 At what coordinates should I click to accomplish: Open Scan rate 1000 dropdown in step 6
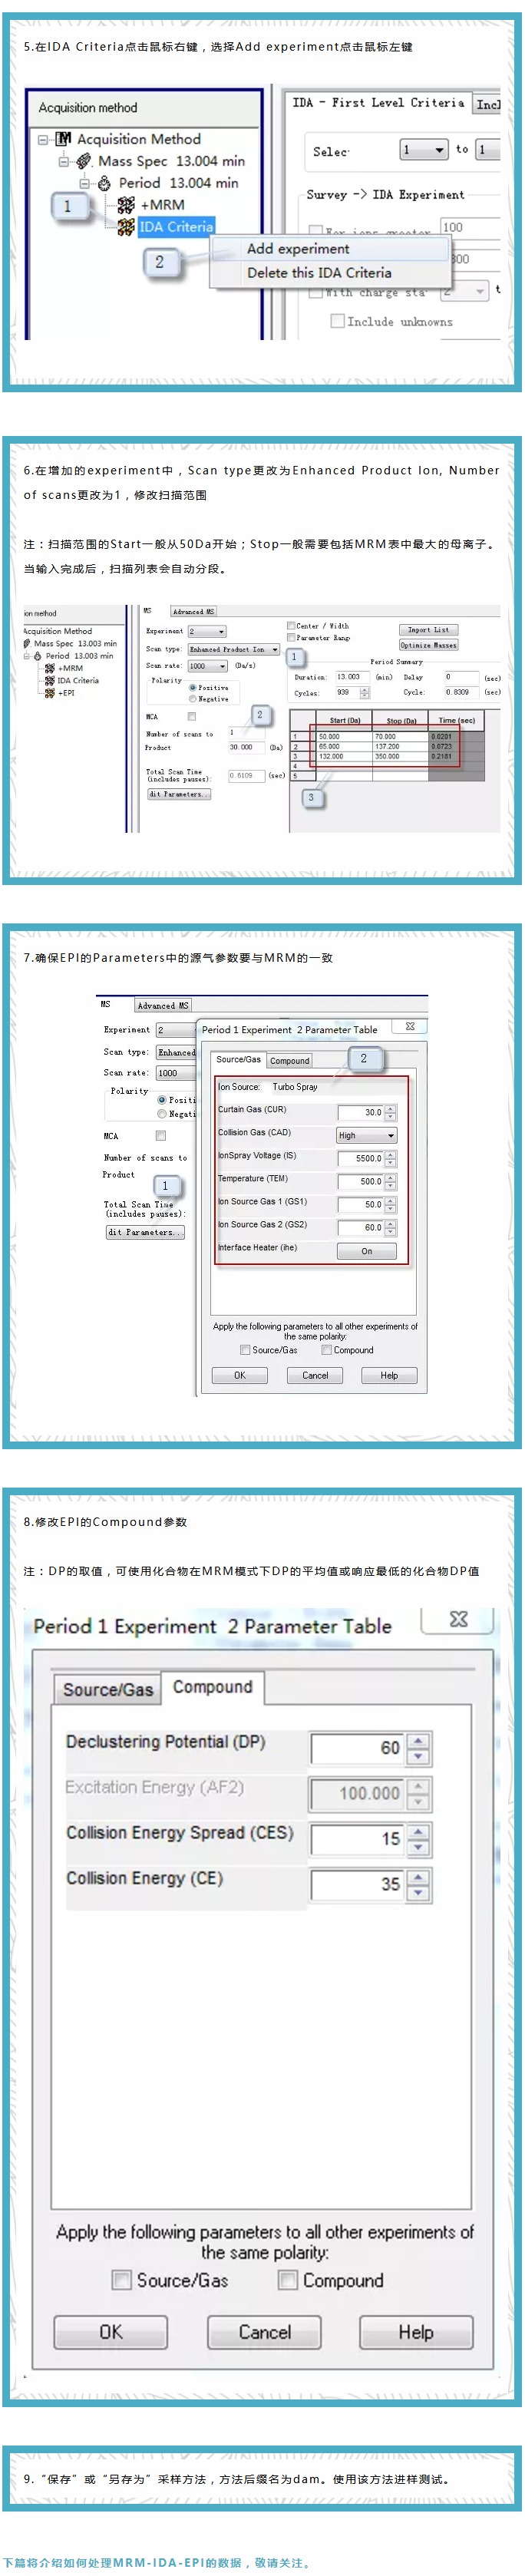click(x=208, y=666)
